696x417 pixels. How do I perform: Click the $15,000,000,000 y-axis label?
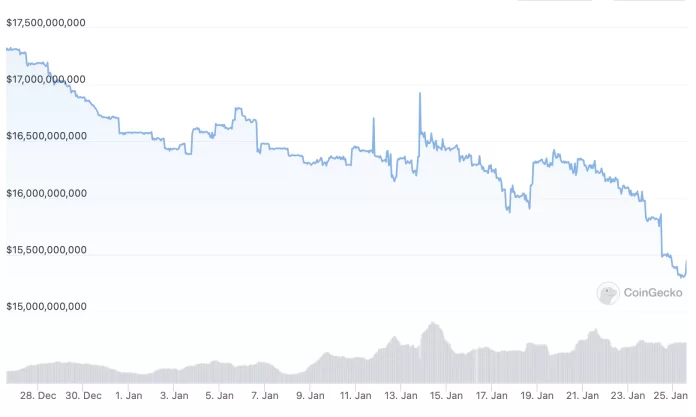pos(46,307)
